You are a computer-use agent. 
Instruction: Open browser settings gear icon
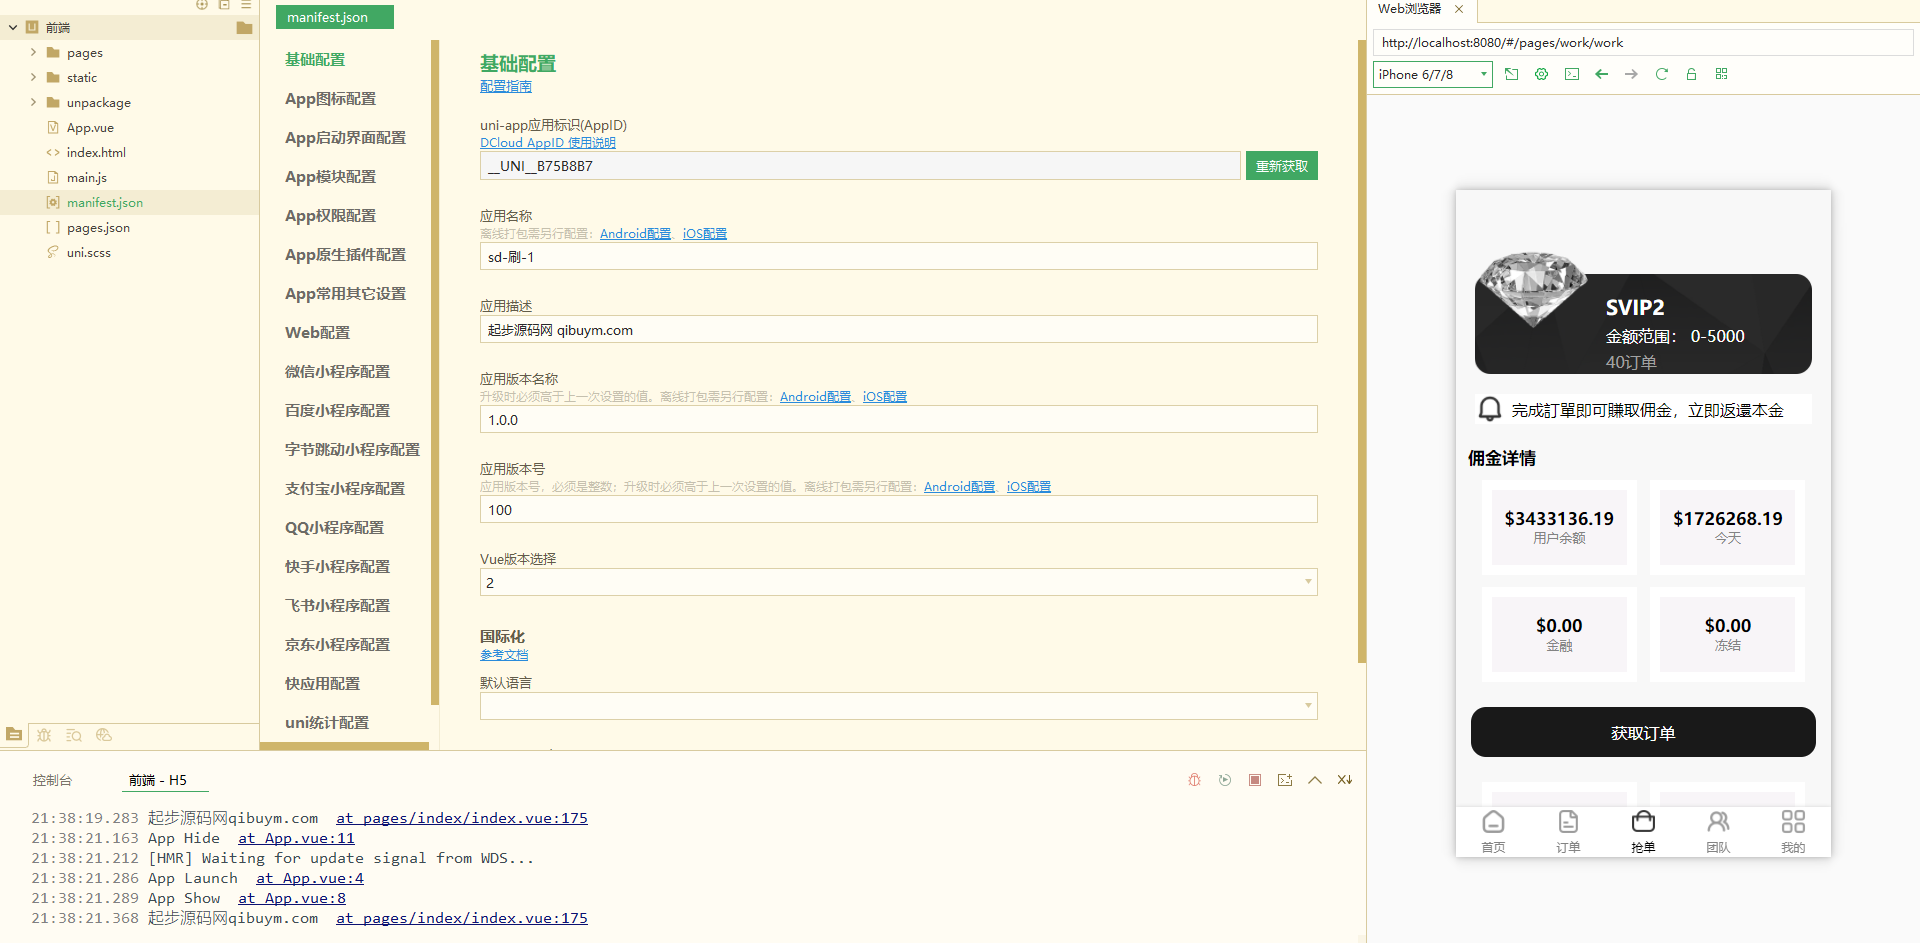(x=1541, y=74)
